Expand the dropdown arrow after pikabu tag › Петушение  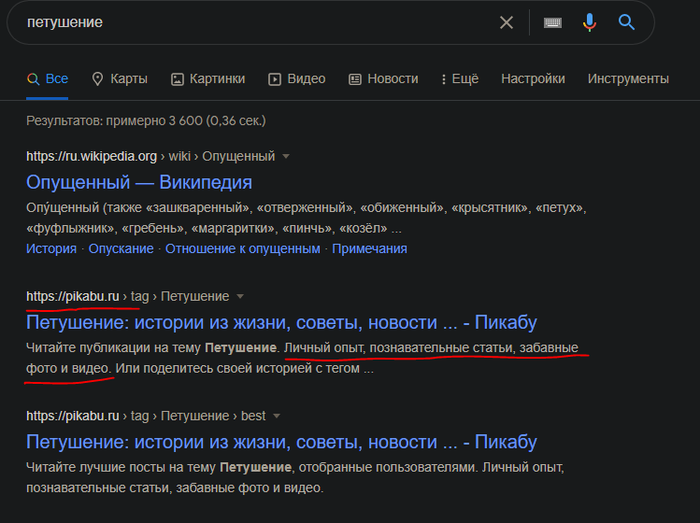tap(240, 296)
